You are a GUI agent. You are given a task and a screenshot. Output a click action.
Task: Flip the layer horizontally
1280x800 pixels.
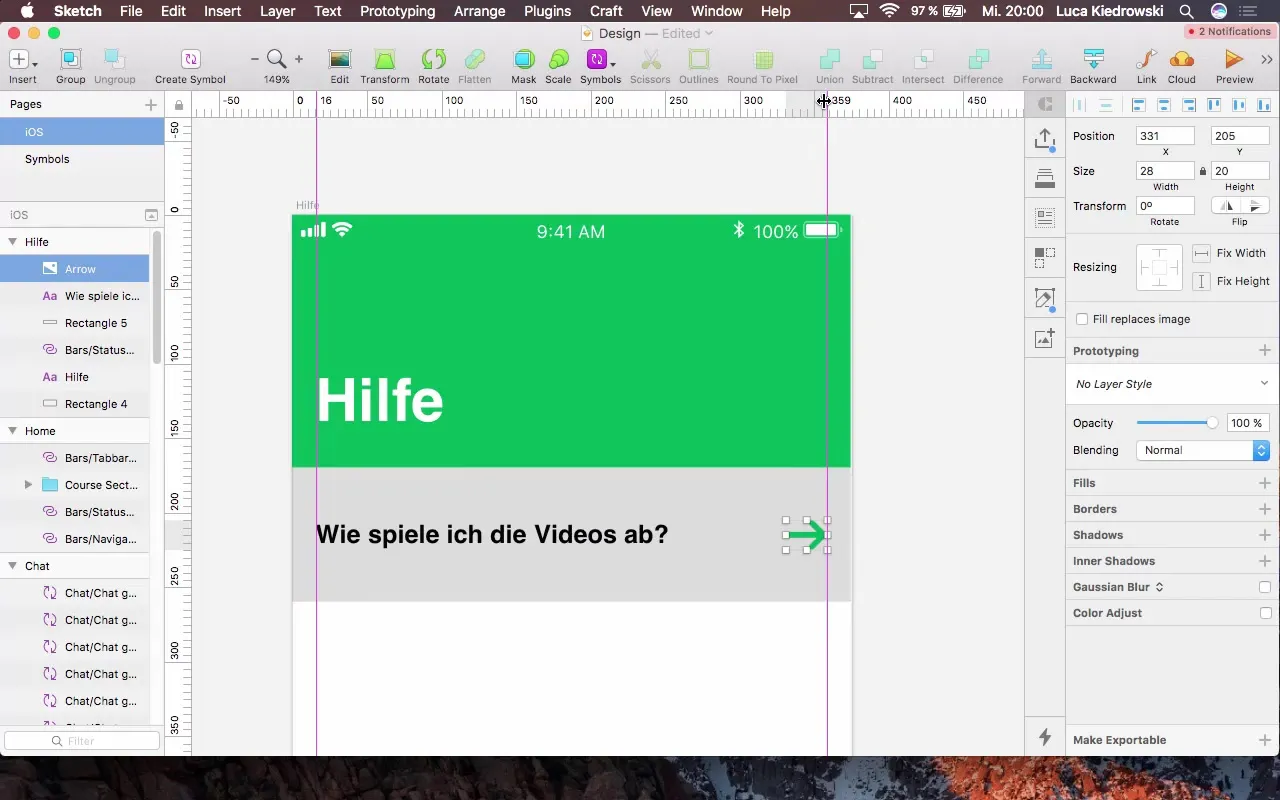coord(1228,206)
